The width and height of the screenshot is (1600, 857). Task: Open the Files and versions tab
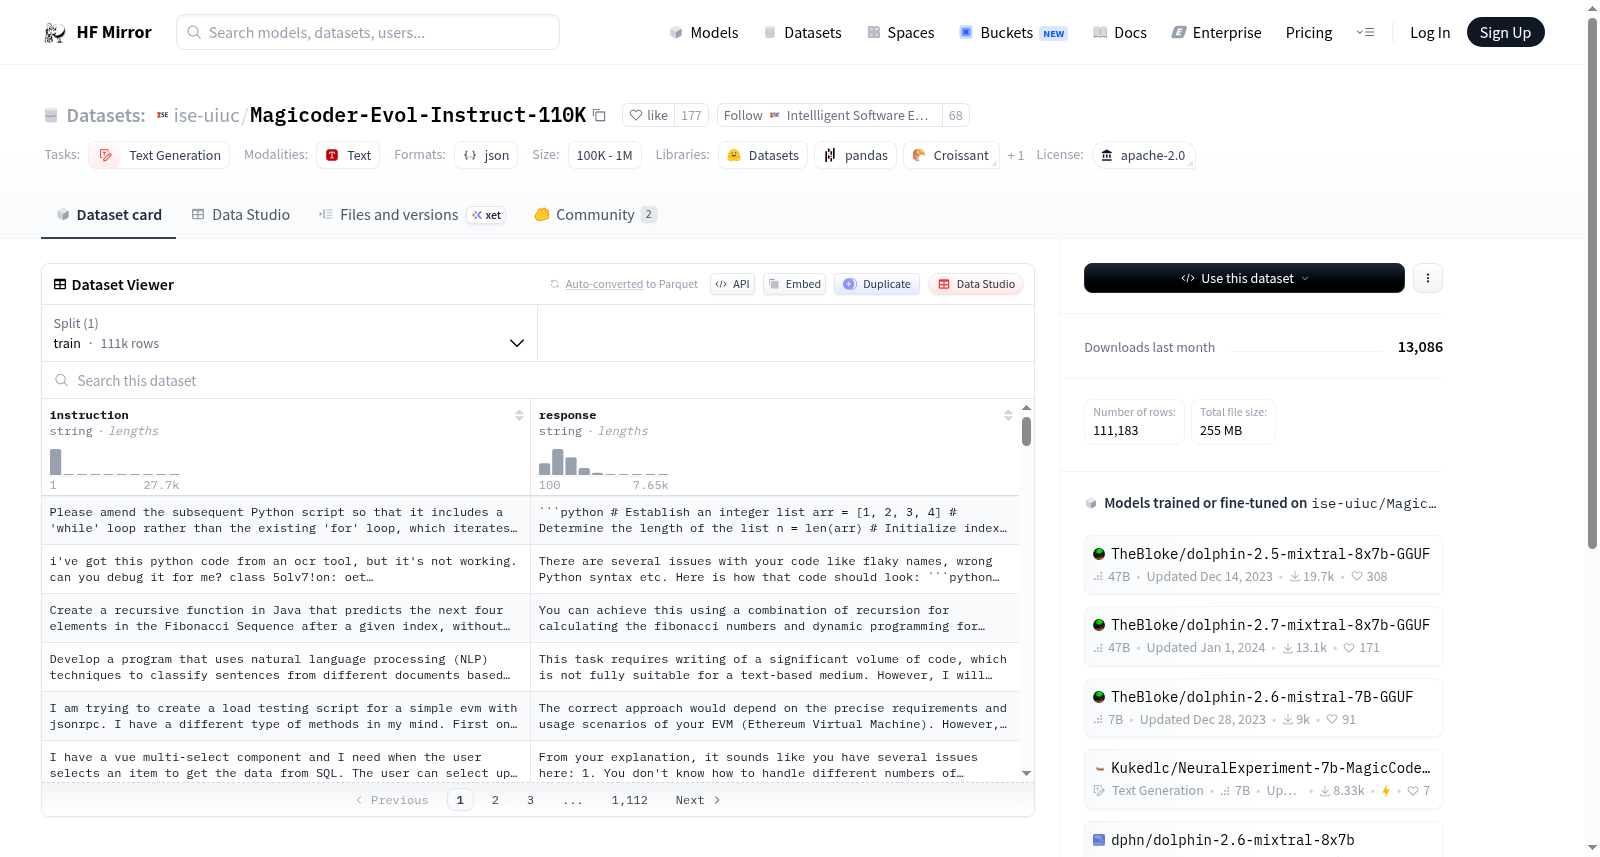coord(412,215)
